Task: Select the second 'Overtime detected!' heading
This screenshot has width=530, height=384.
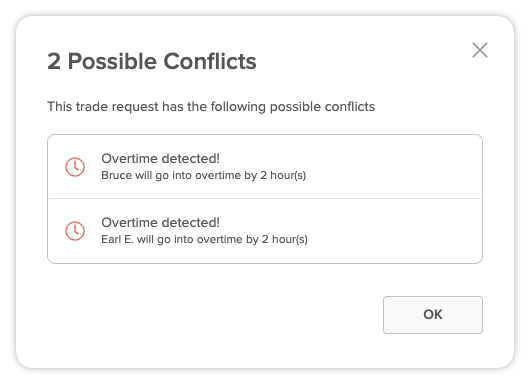Action: 161,222
